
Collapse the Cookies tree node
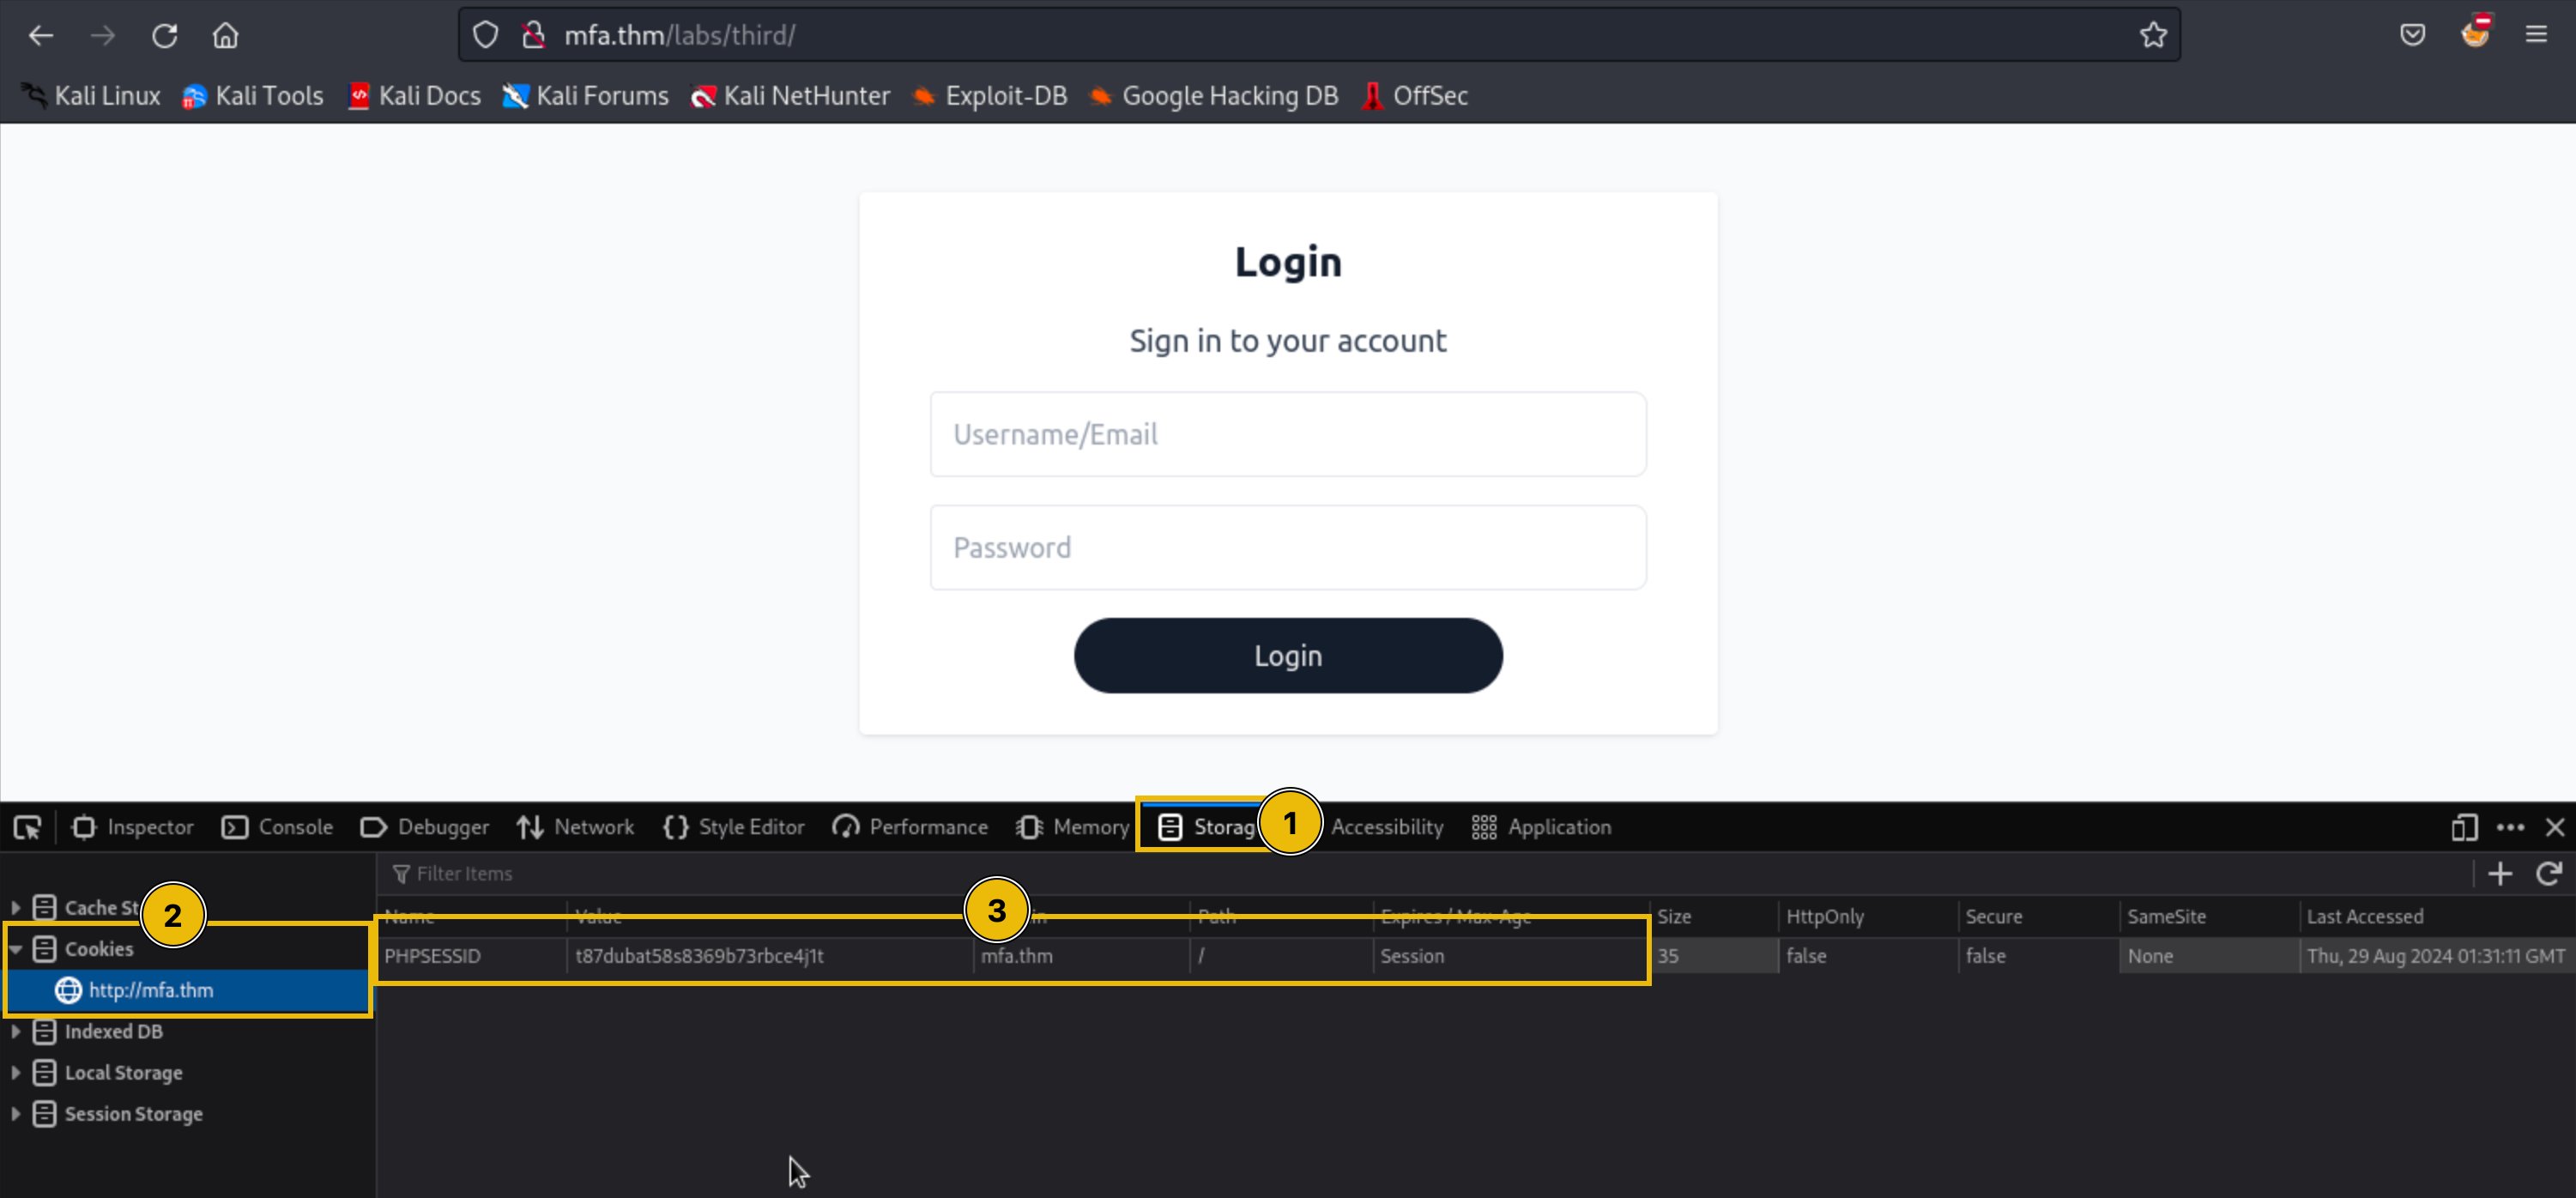coord(16,949)
